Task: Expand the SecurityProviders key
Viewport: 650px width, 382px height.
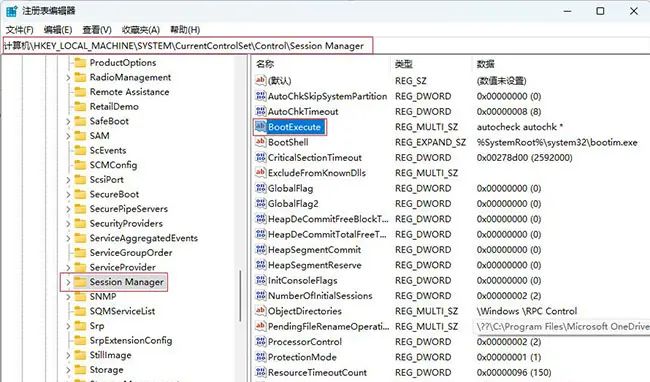Action: pyautogui.click(x=68, y=224)
